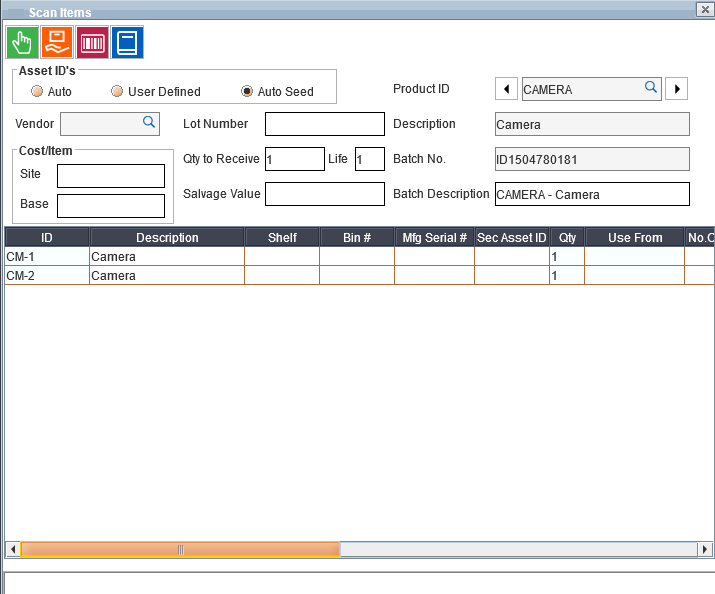Go to next Product ID with right arrow
Viewport: 715px width, 594px height.
click(677, 89)
